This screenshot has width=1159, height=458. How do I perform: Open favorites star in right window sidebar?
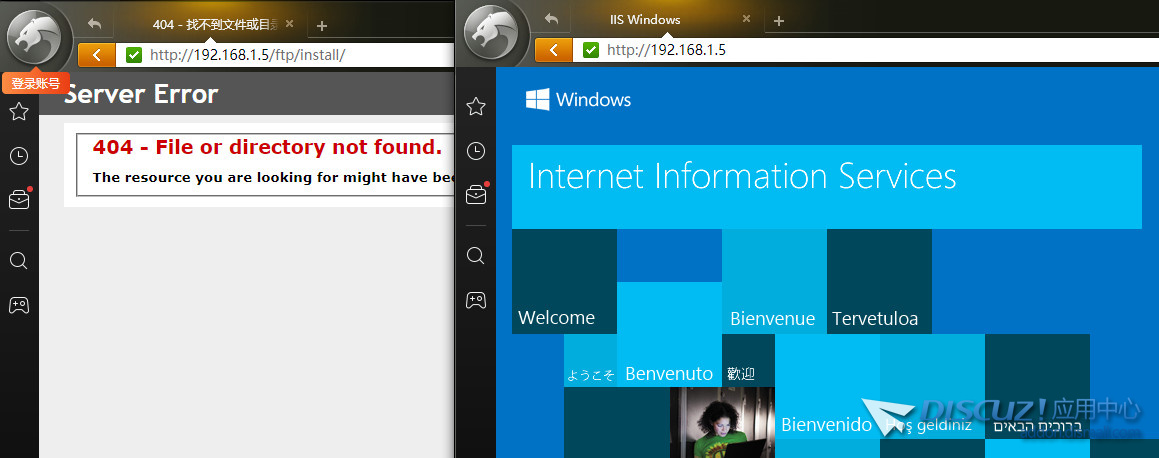476,107
